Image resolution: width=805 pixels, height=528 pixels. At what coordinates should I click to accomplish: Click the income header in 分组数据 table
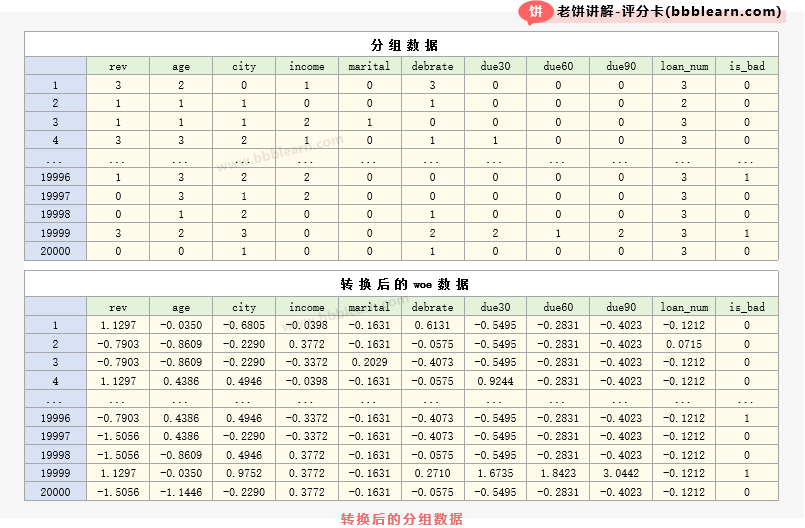coord(306,66)
